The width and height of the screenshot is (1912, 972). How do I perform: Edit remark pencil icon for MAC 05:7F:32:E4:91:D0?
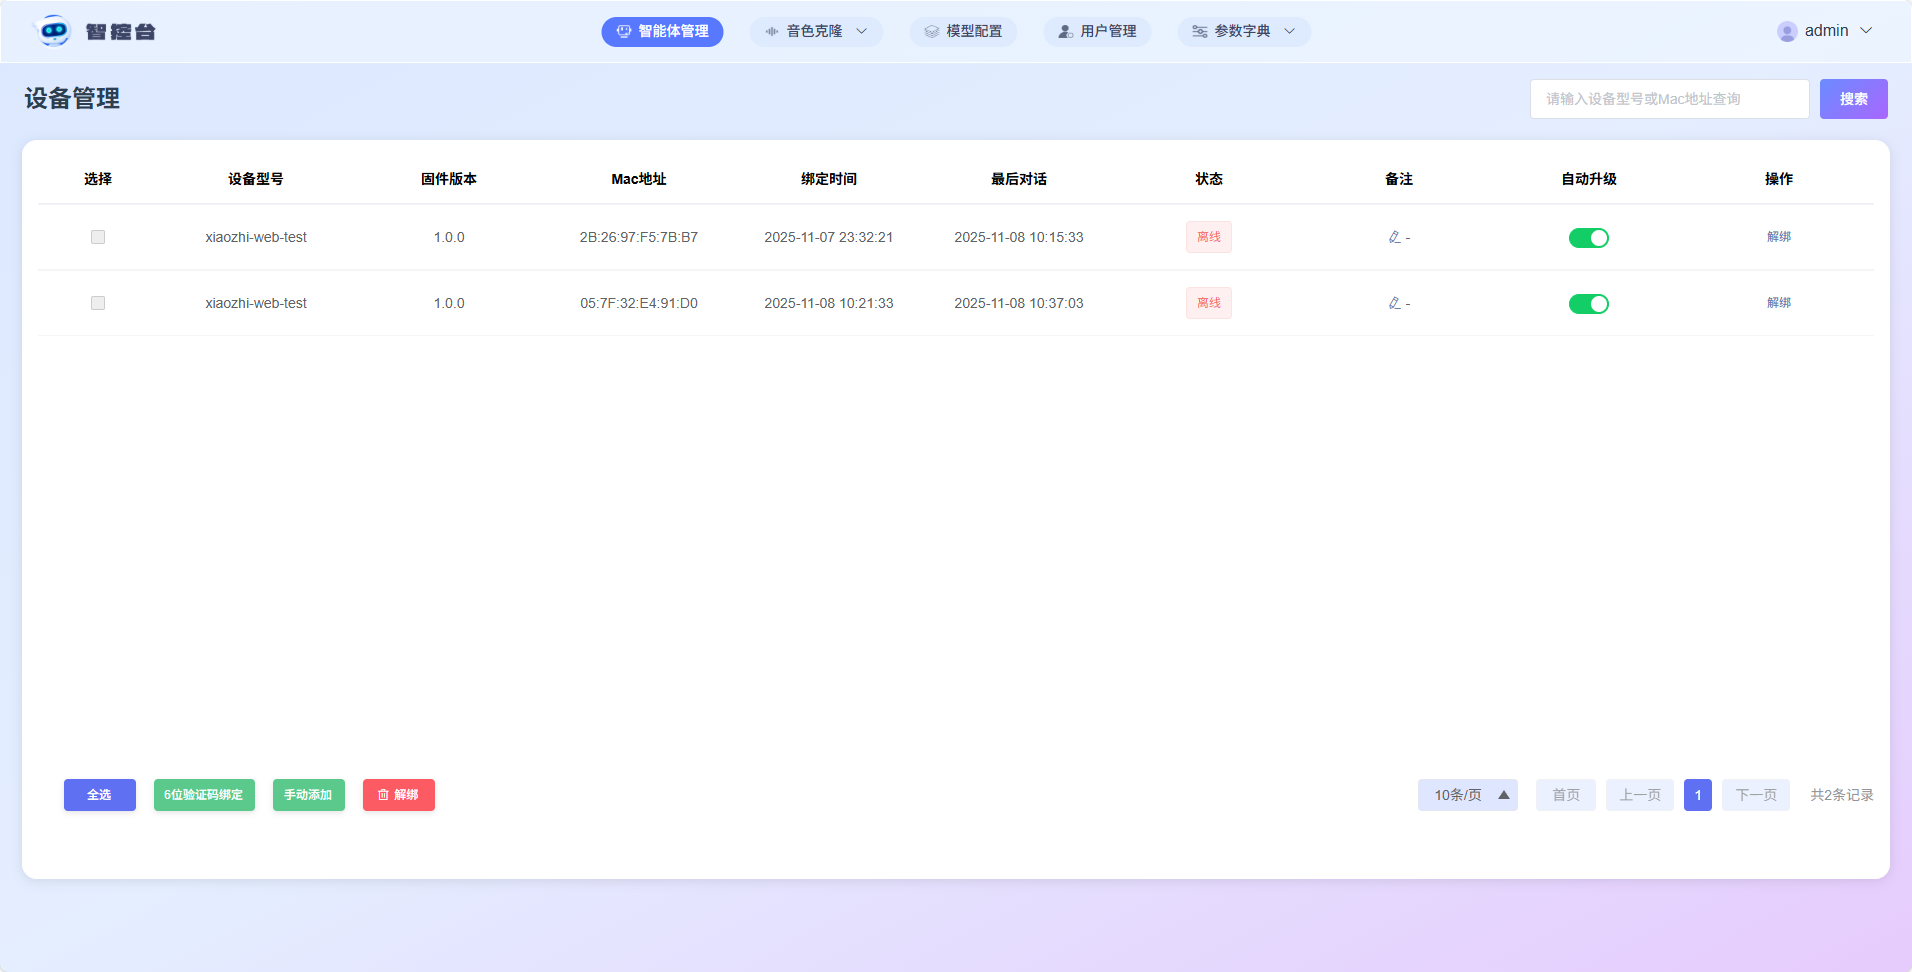point(1394,303)
